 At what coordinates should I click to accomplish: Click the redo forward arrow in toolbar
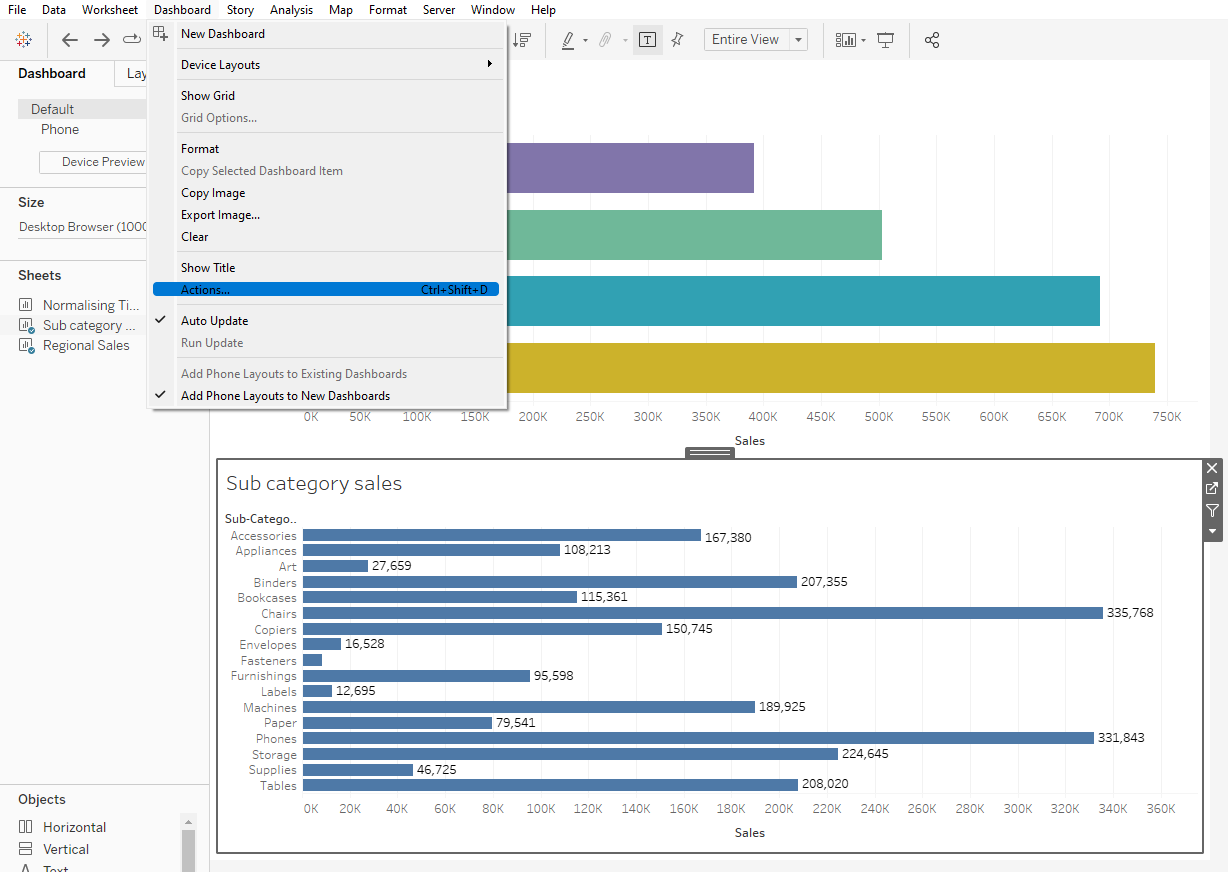tap(101, 40)
